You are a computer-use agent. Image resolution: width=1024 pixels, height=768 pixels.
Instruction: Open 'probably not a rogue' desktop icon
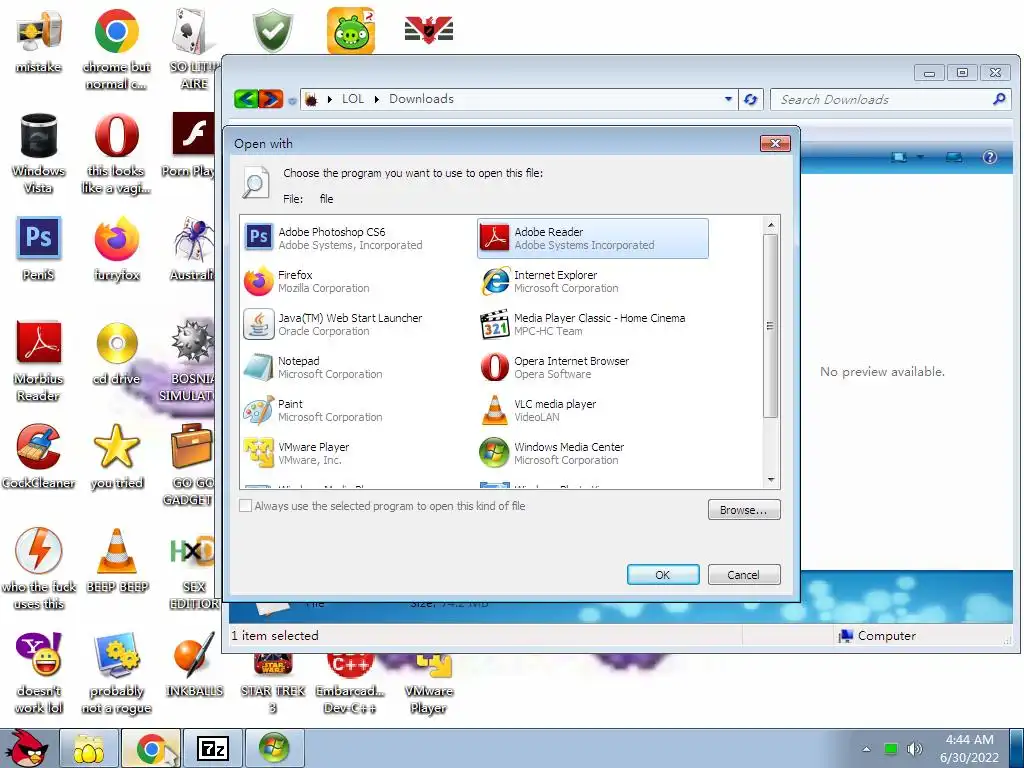116,673
